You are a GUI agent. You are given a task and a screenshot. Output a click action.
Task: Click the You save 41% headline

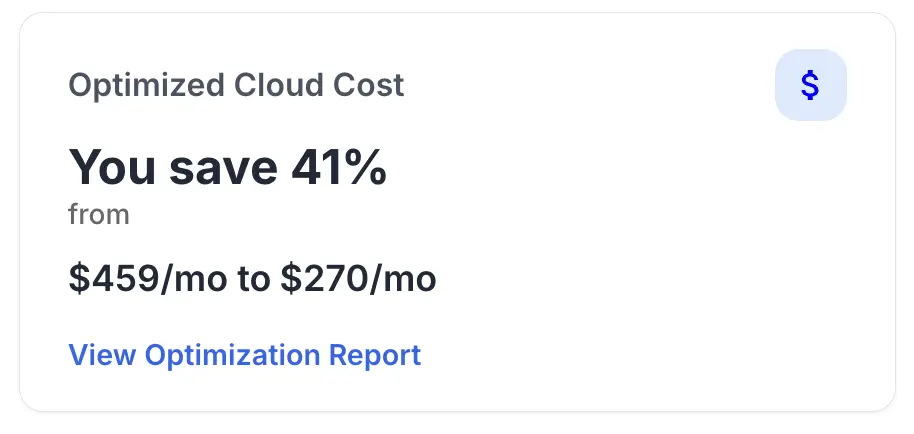tap(228, 167)
